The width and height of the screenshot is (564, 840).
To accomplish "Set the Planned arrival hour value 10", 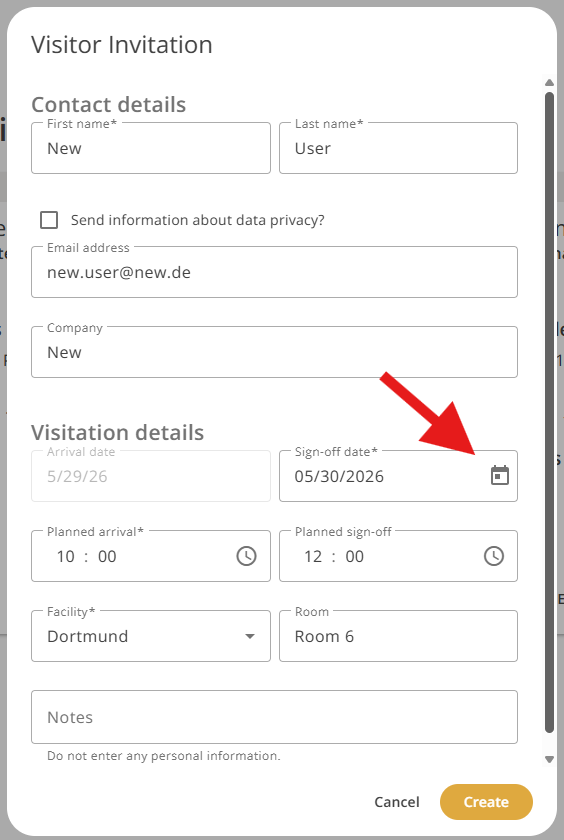I will pos(66,557).
